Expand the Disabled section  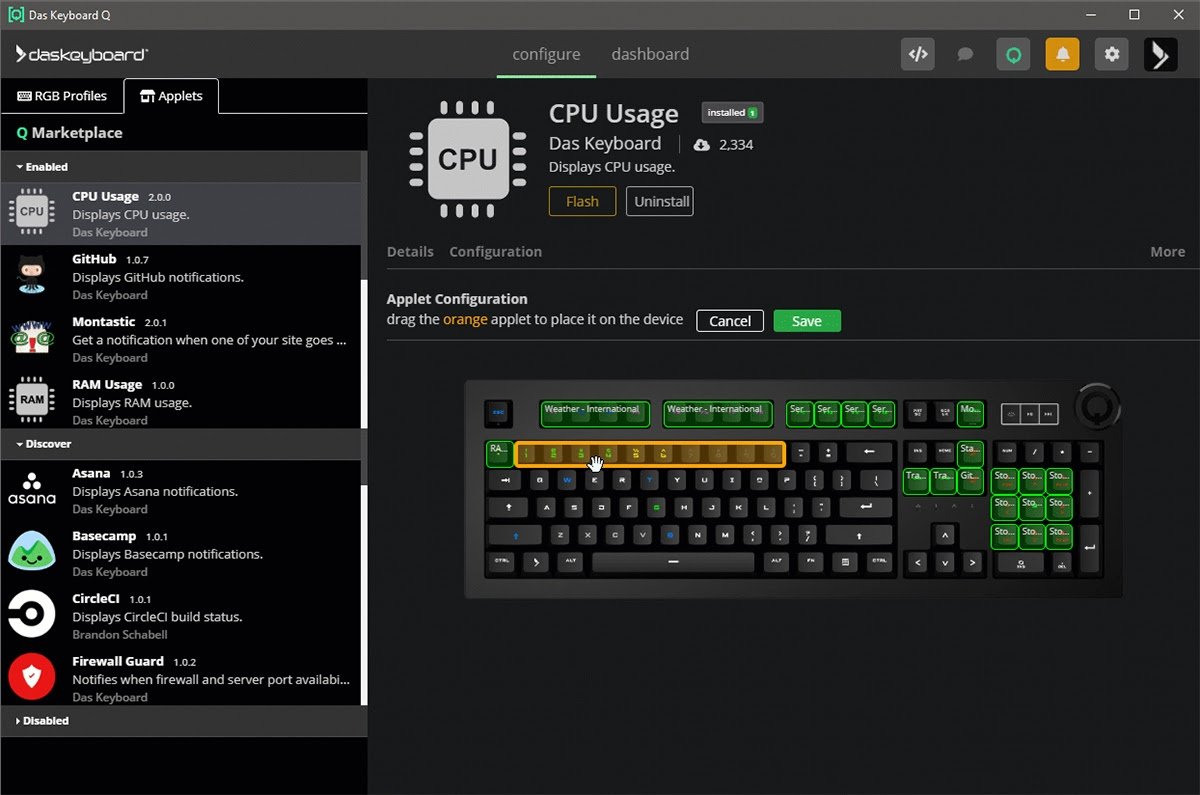pyautogui.click(x=42, y=720)
